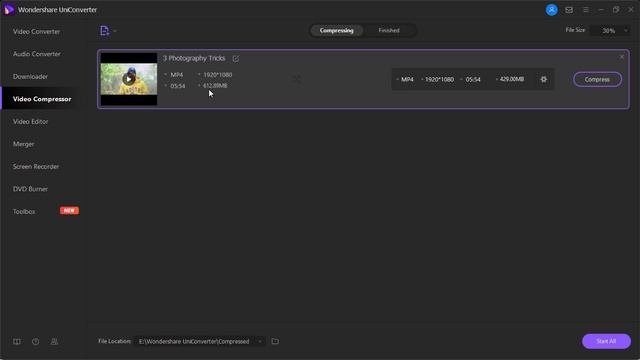This screenshot has width=640, height=360.
Task: Open the output folder icon
Action: 275,341
